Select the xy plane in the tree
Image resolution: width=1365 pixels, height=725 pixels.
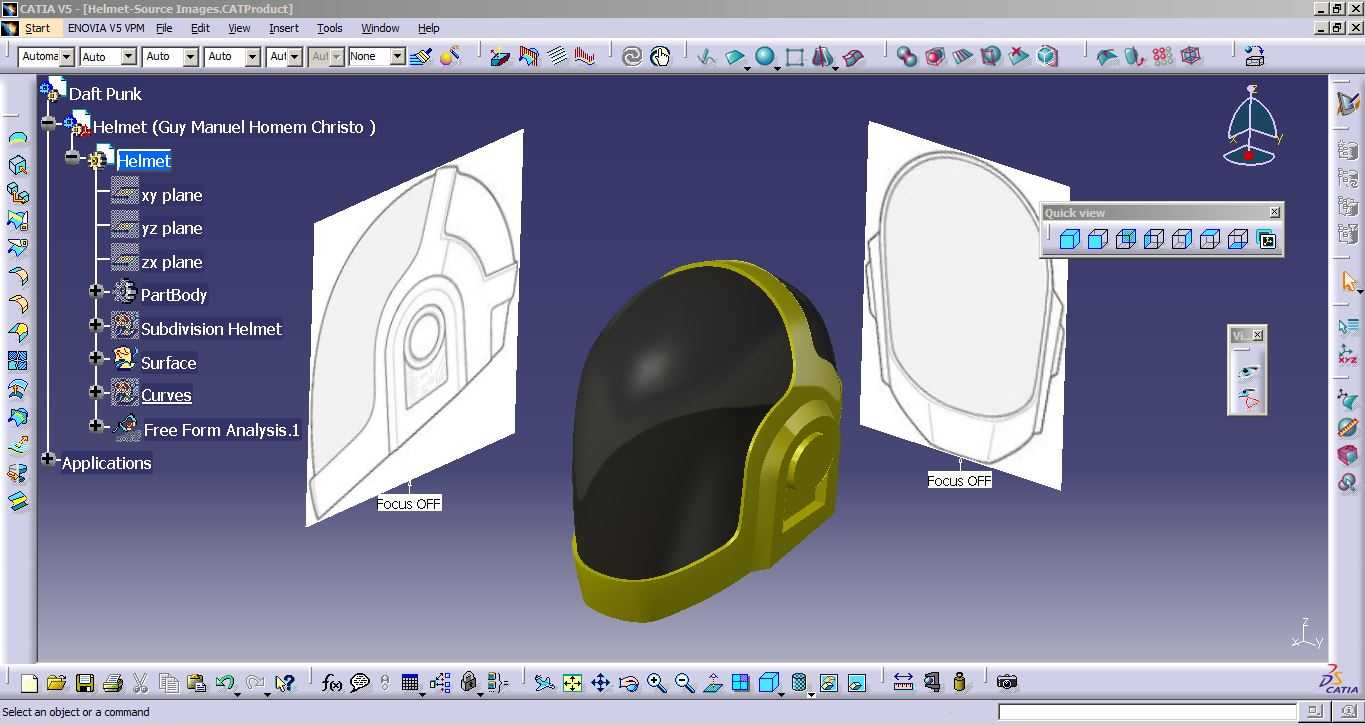(x=172, y=195)
